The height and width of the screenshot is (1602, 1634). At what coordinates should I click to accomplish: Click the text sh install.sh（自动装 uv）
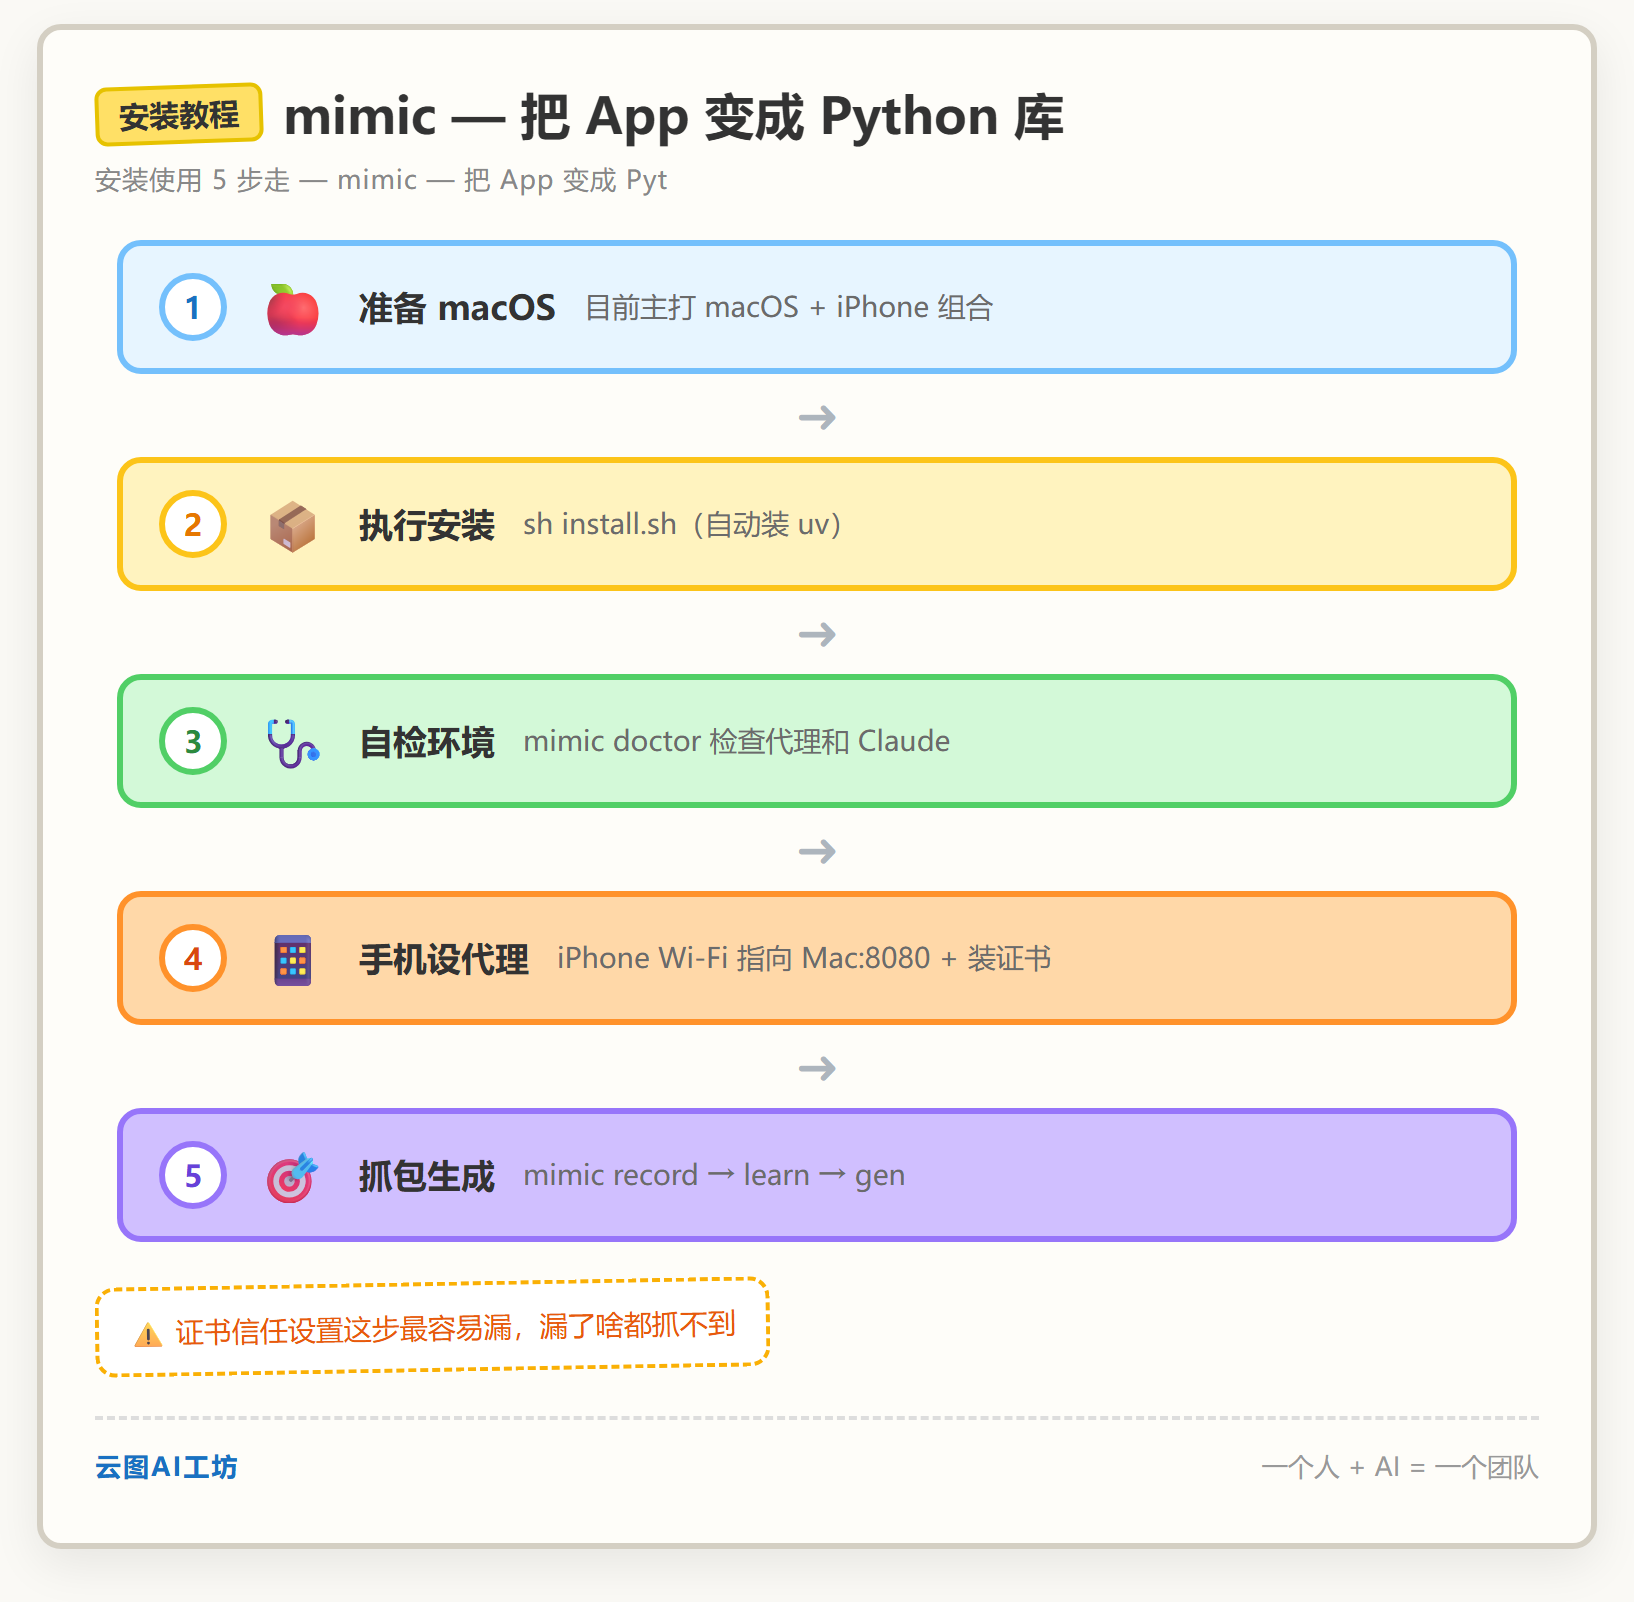[683, 524]
